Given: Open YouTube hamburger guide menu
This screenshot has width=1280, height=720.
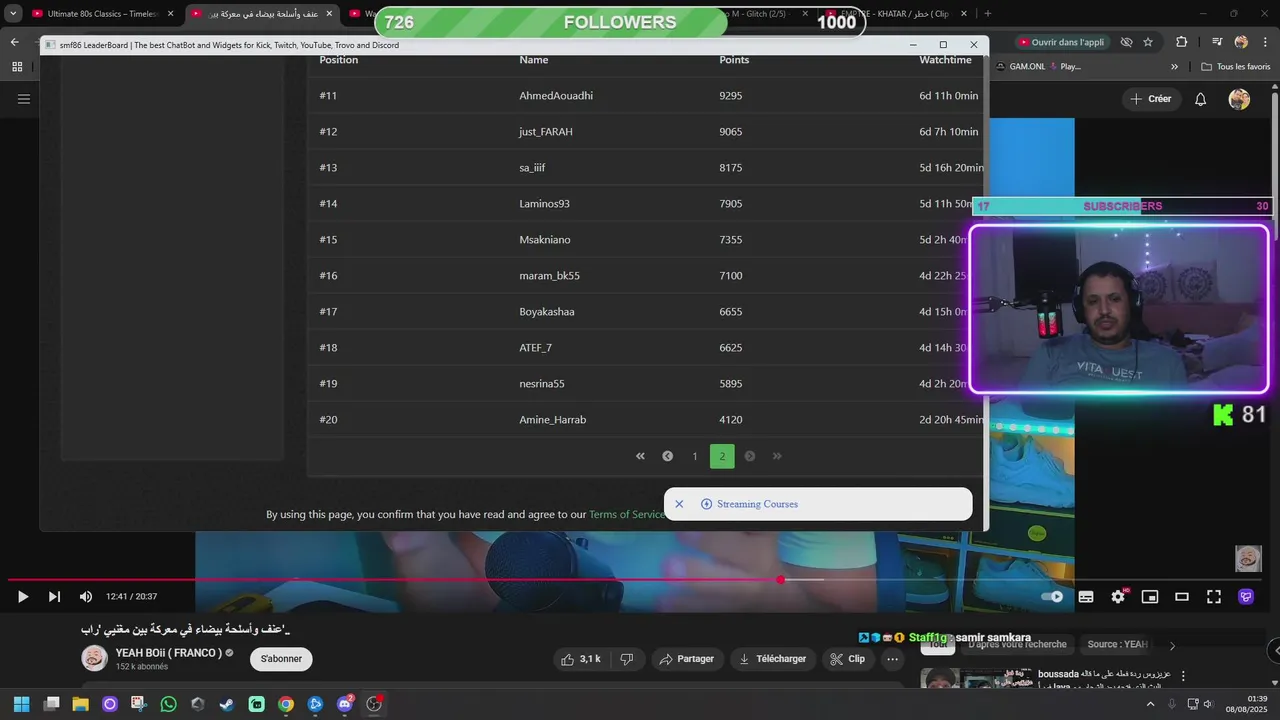Looking at the screenshot, I should tap(24, 99).
